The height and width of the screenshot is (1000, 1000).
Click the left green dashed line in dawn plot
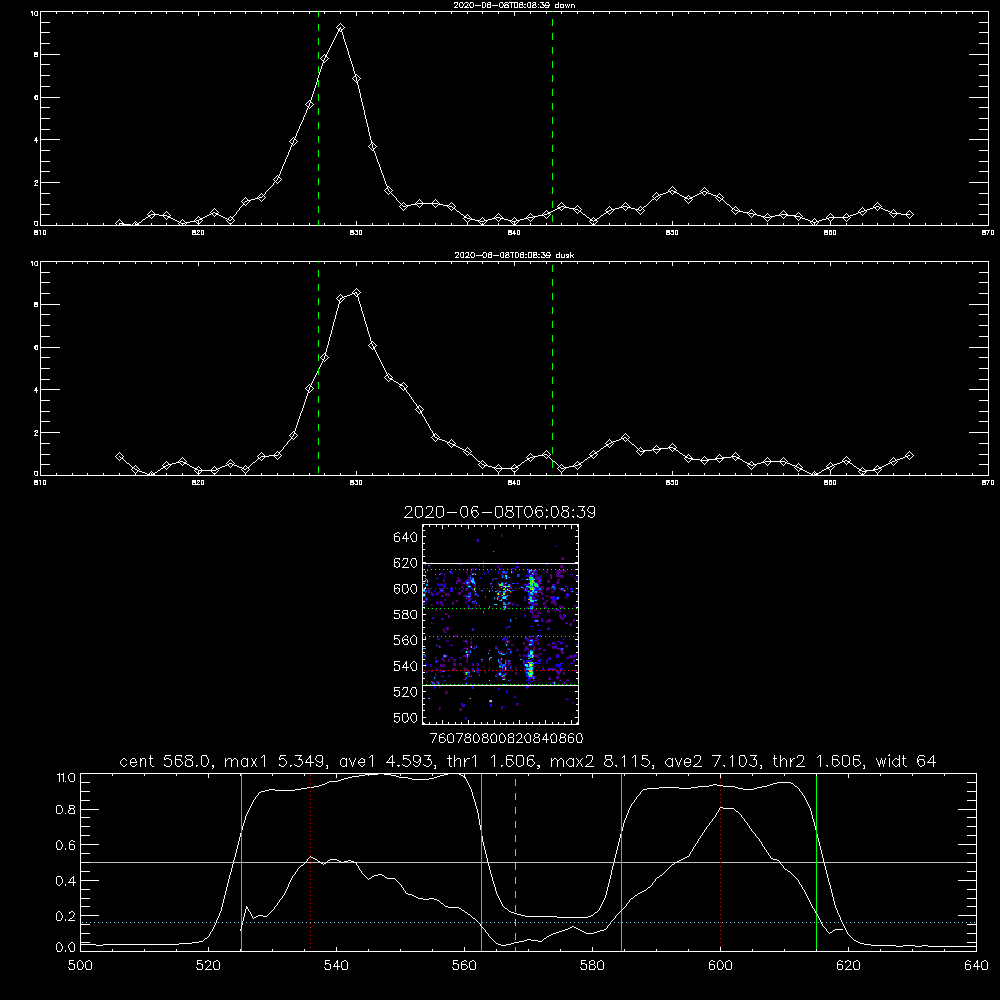click(318, 119)
